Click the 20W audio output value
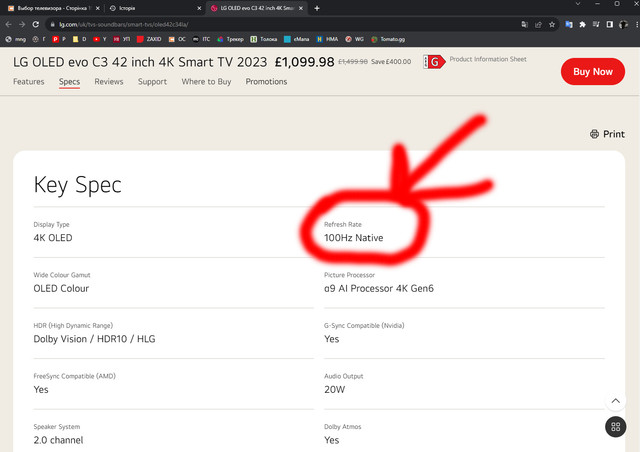 point(335,390)
